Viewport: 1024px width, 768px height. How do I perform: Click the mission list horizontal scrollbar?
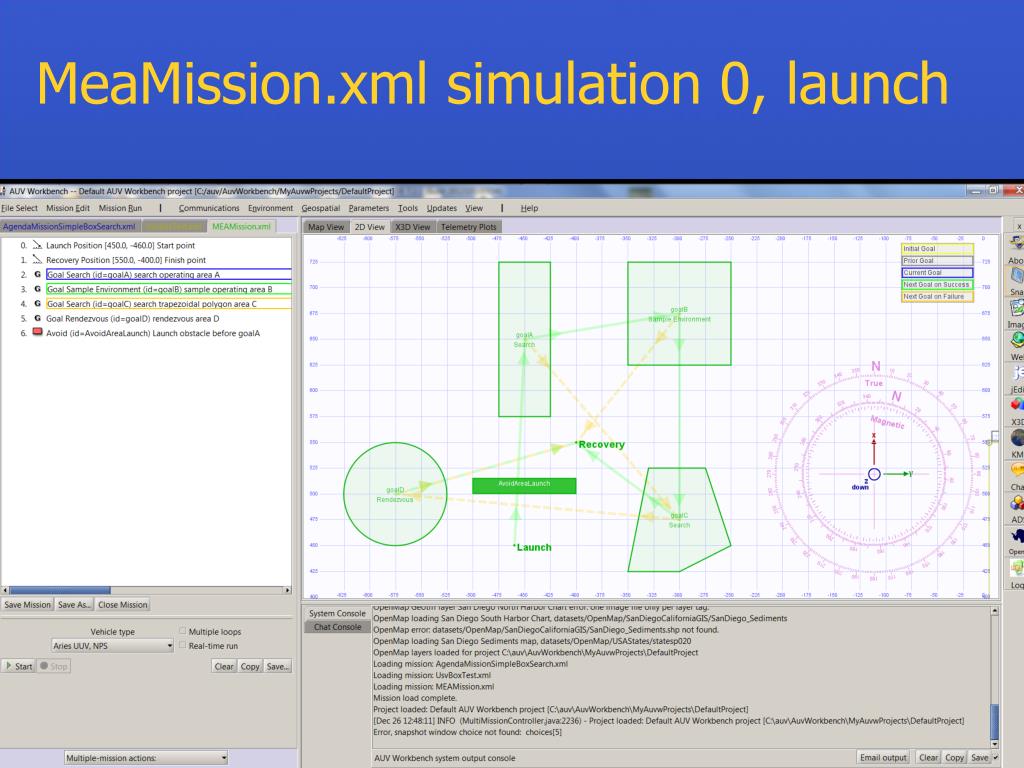[x=146, y=590]
